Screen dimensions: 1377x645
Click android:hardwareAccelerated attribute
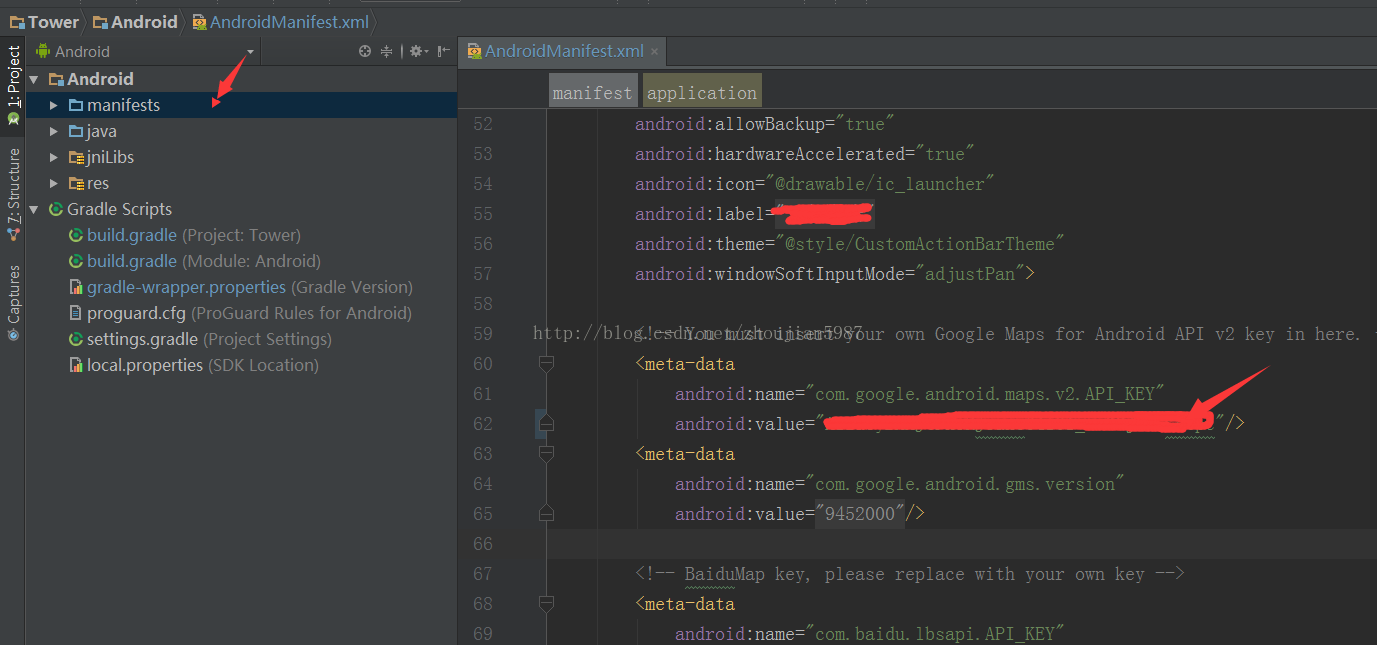coord(774,154)
